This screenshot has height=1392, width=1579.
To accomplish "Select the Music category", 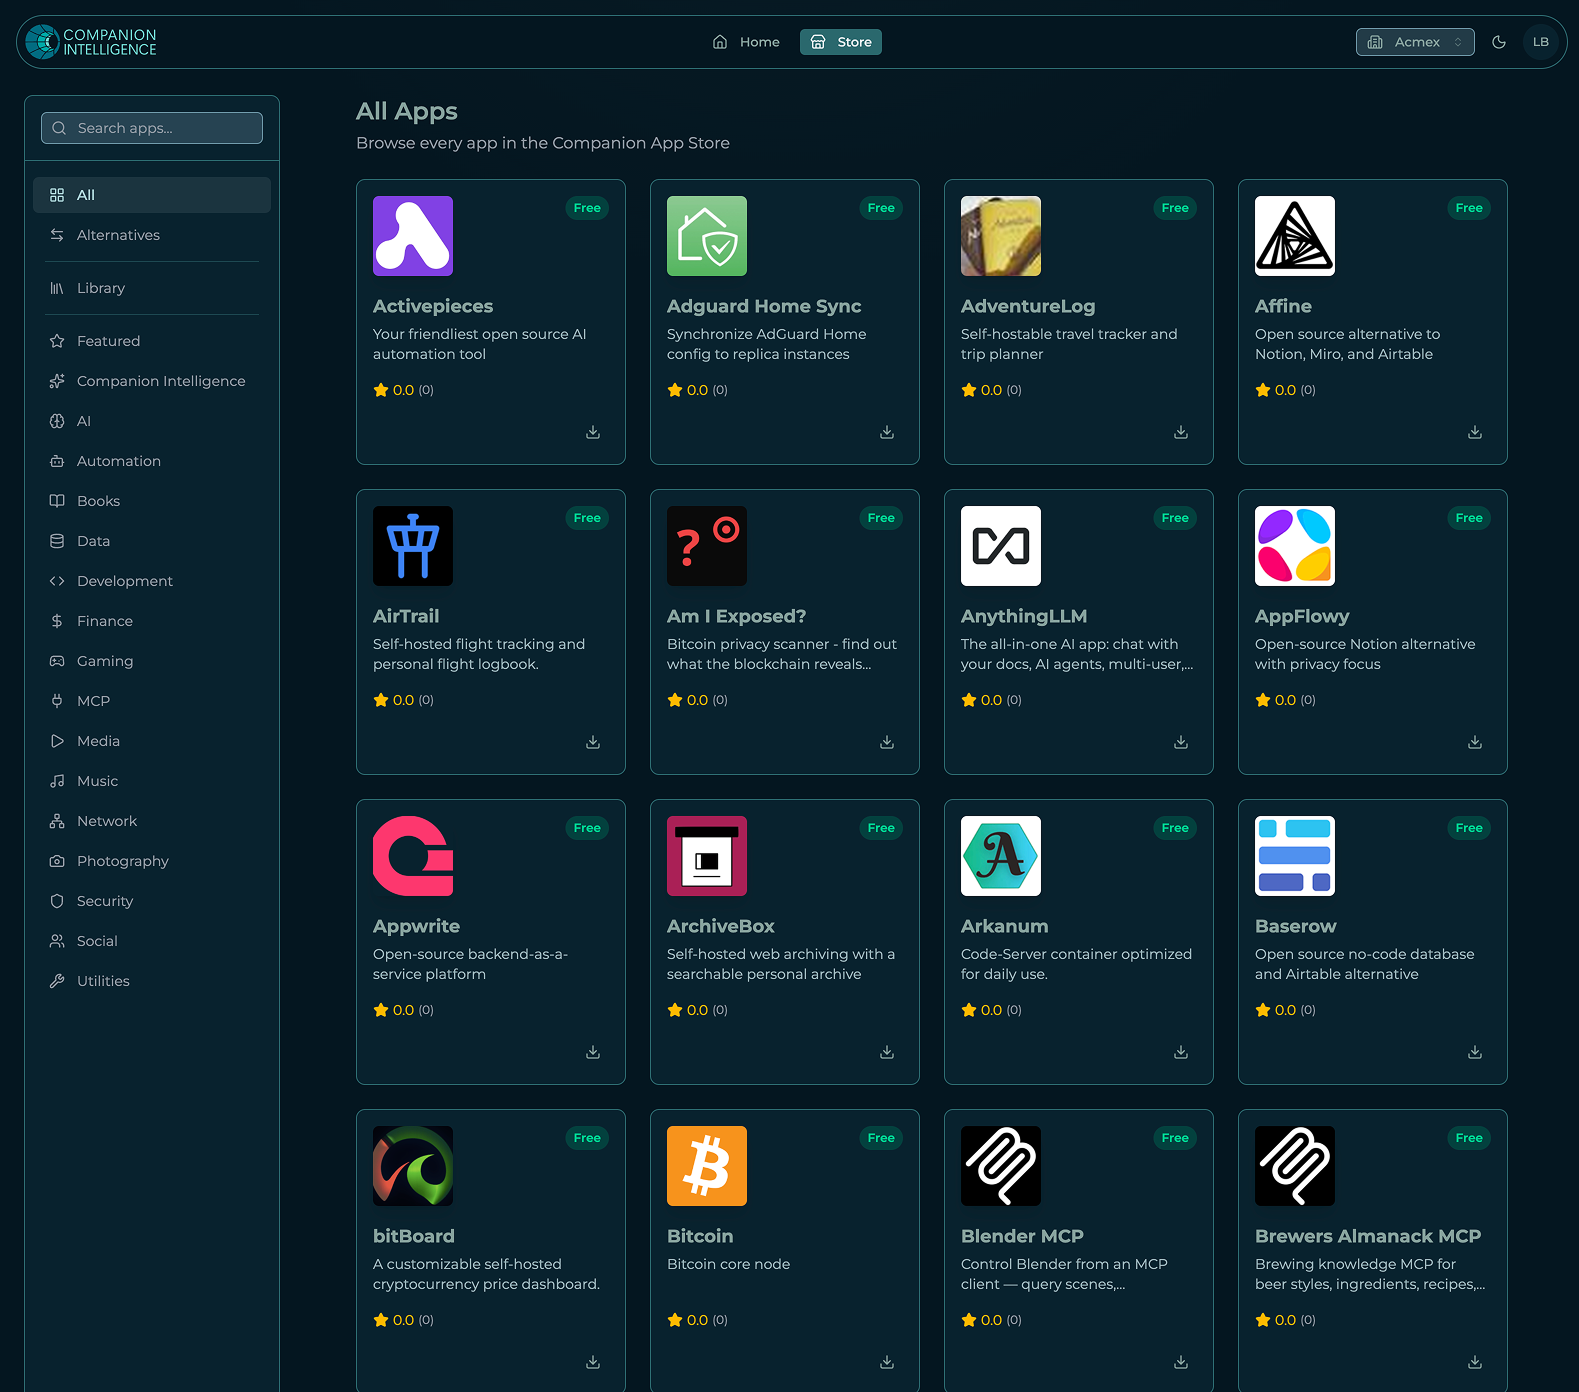I will 152,781.
